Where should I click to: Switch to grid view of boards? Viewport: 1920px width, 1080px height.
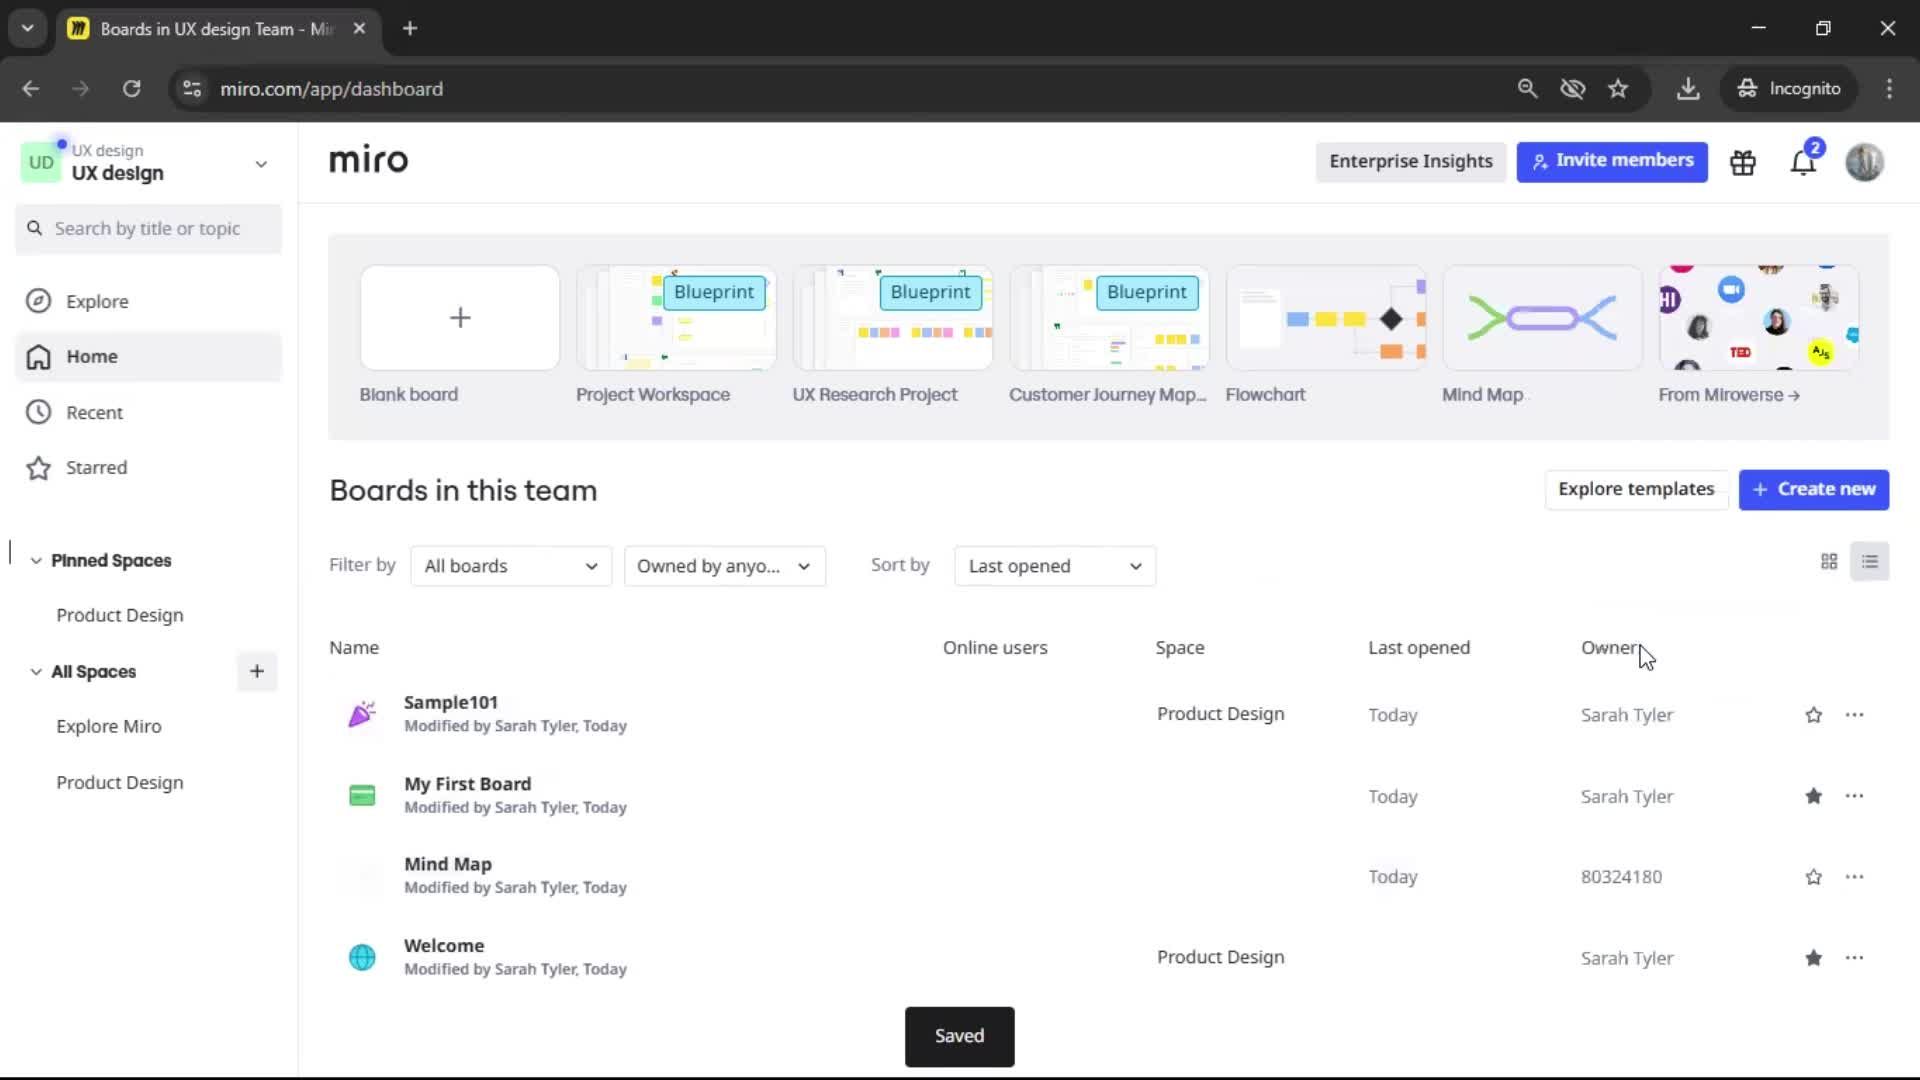point(1829,562)
